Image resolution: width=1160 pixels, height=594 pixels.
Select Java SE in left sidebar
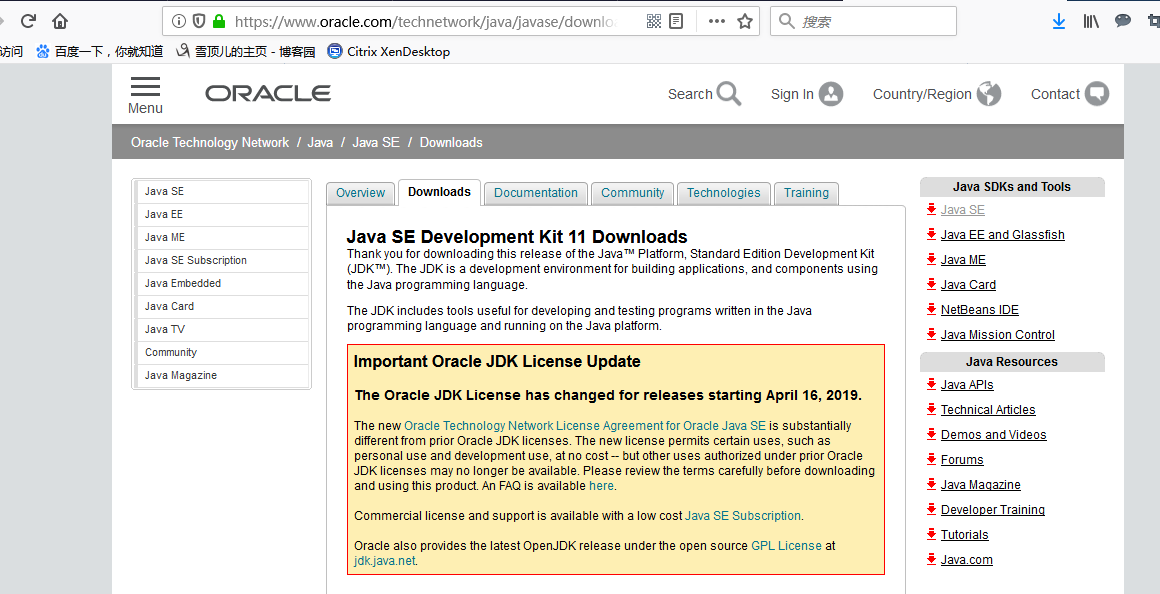coord(222,192)
